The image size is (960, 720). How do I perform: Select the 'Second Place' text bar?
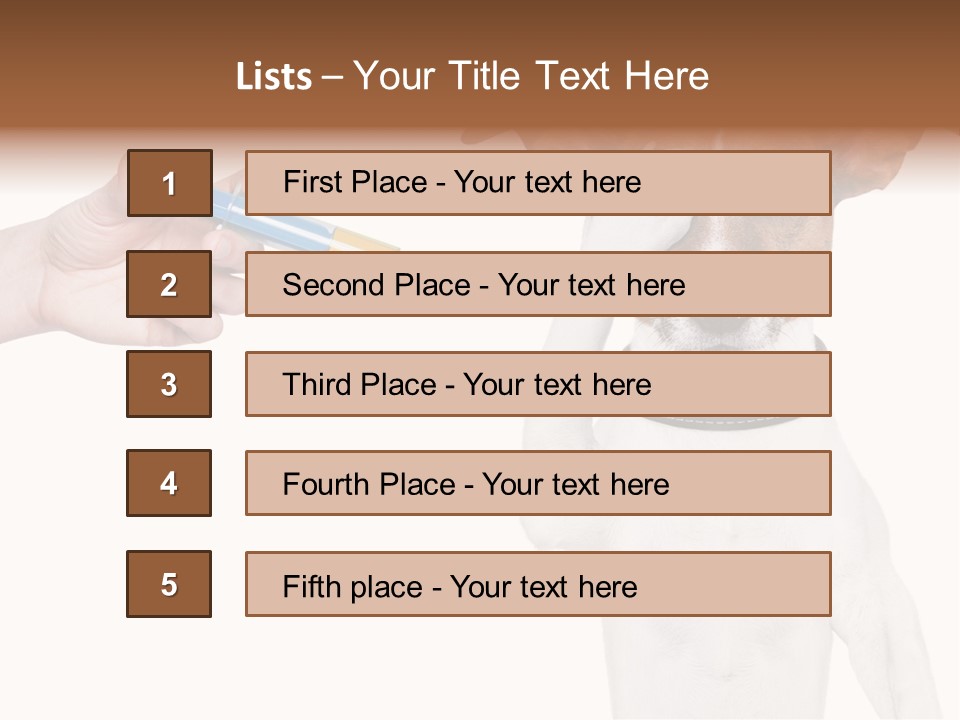pyautogui.click(x=538, y=284)
